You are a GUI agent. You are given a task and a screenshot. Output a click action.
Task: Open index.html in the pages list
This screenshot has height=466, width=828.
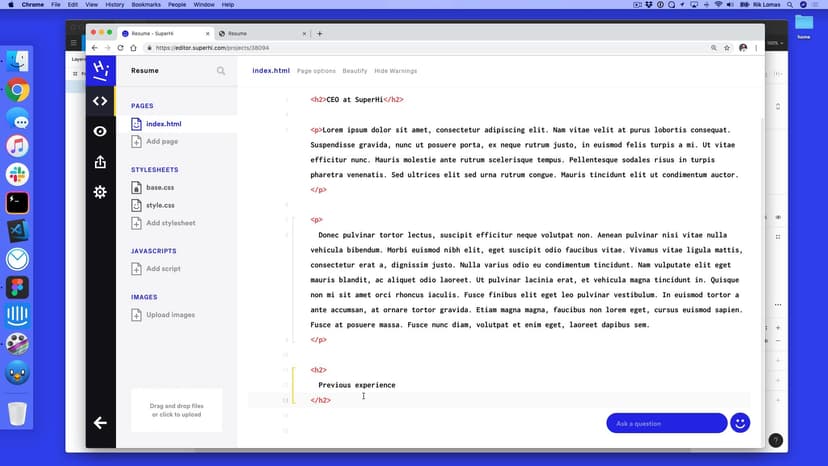point(163,124)
